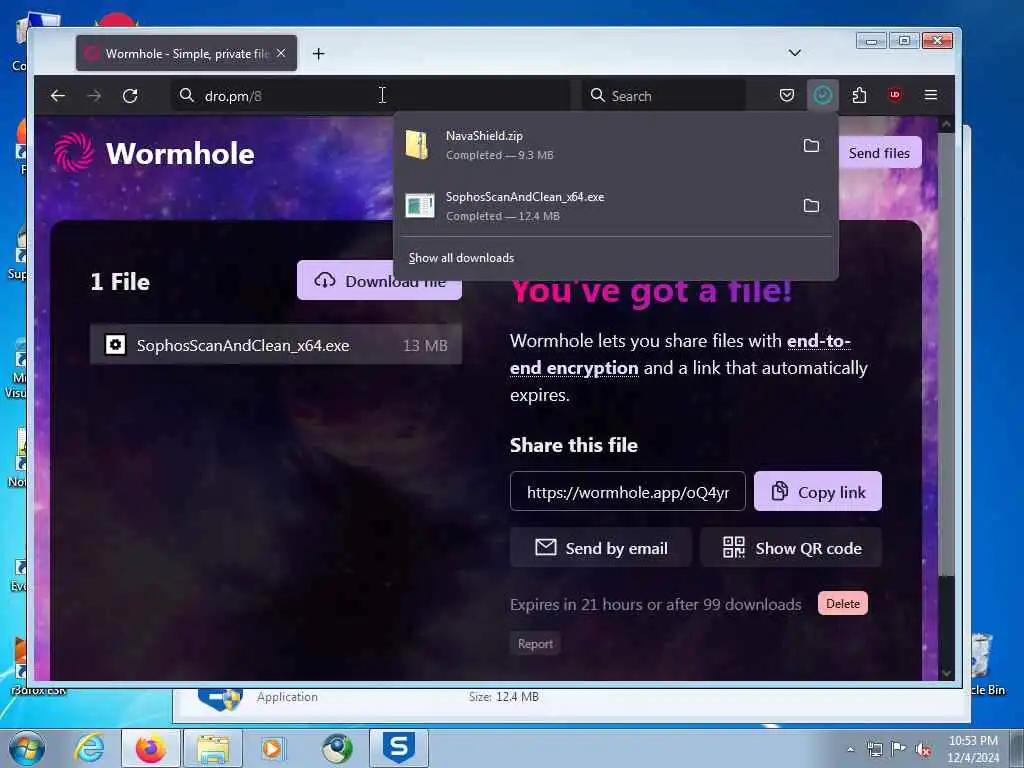
Task: Expand the list all tabs chevron
Action: click(795, 53)
